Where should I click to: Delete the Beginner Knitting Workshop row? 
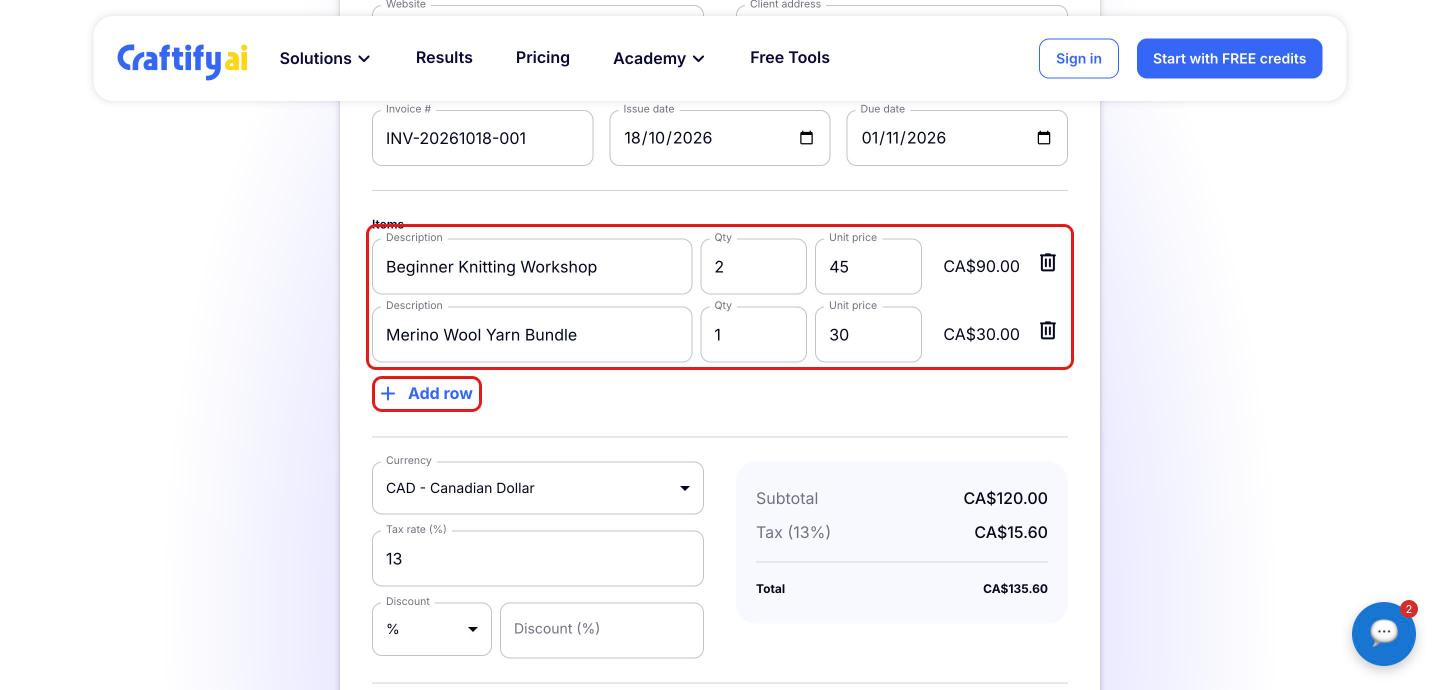(1047, 262)
